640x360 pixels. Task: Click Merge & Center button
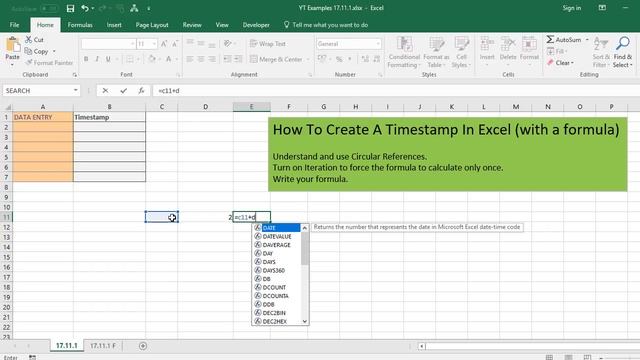277,59
